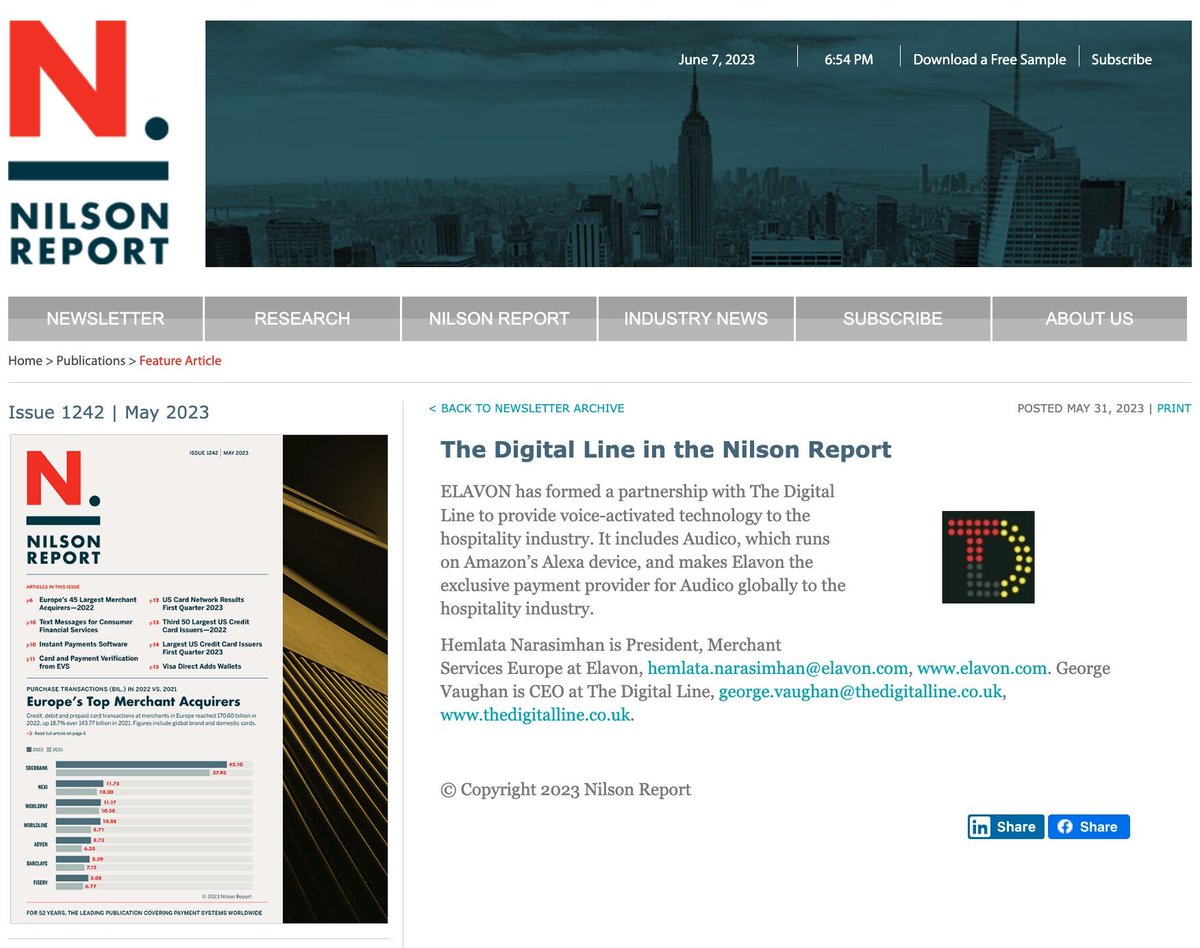Click the Nilson Report logo
Image resolution: width=1200 pixels, height=948 pixels.
[89, 142]
